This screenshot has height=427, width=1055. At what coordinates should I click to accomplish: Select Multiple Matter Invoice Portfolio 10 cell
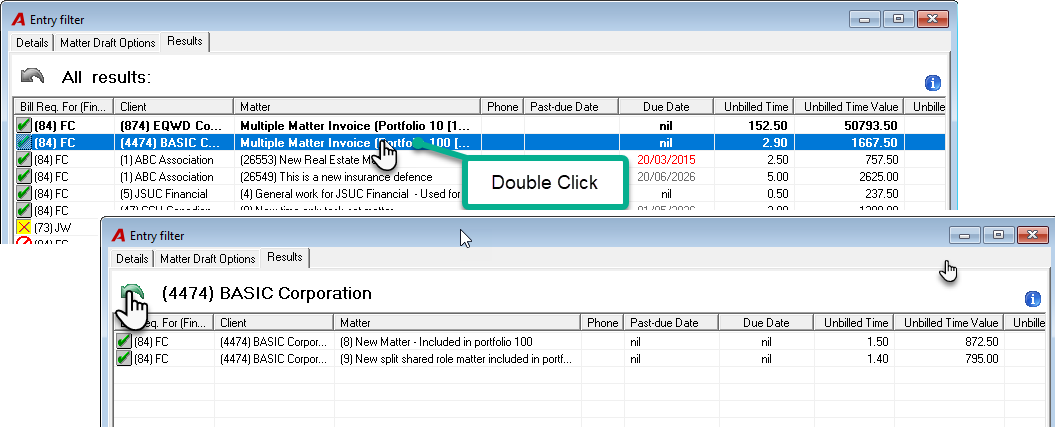click(x=357, y=126)
